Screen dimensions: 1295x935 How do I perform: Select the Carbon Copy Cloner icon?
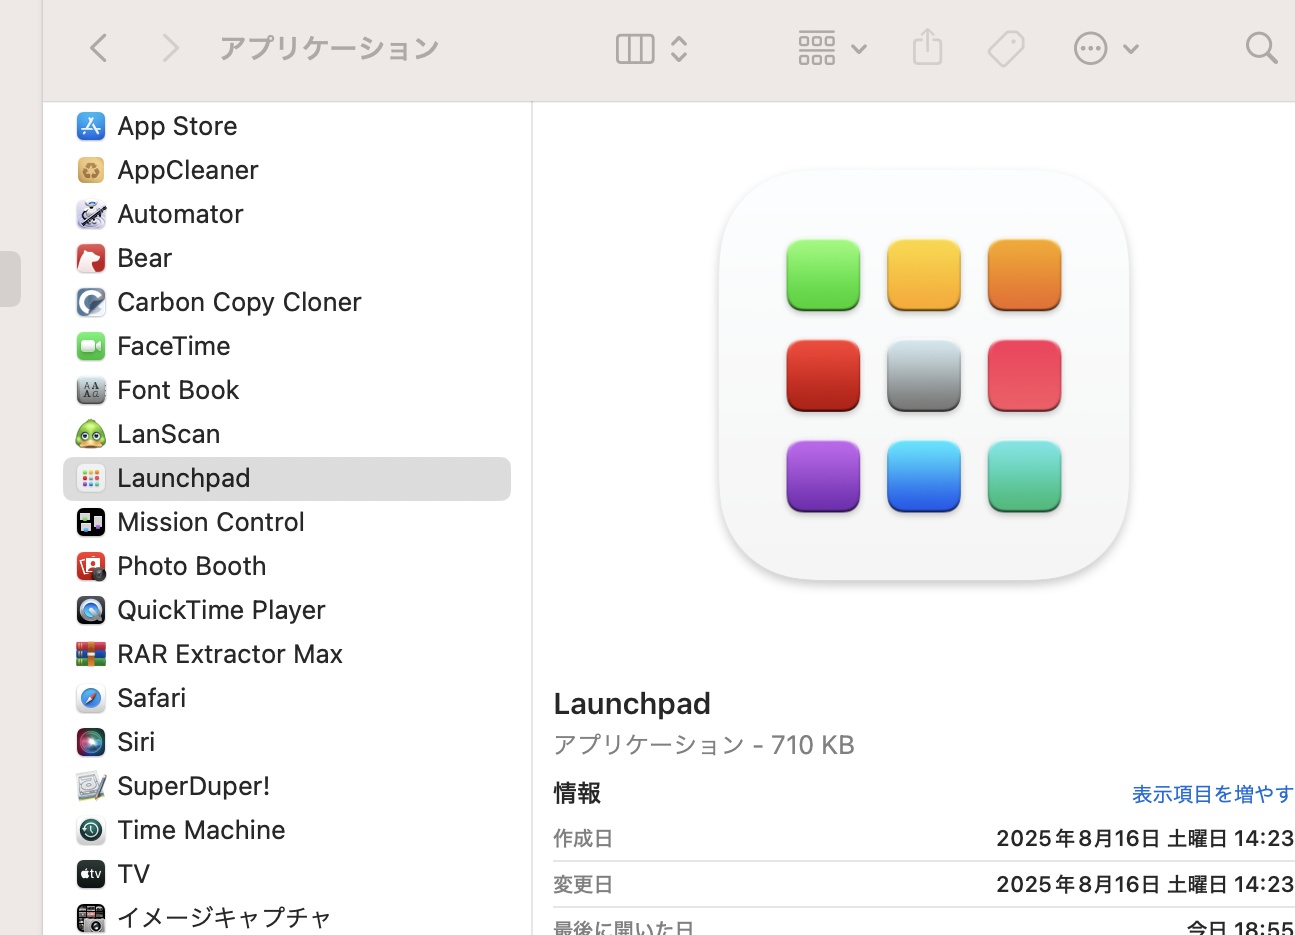click(91, 302)
